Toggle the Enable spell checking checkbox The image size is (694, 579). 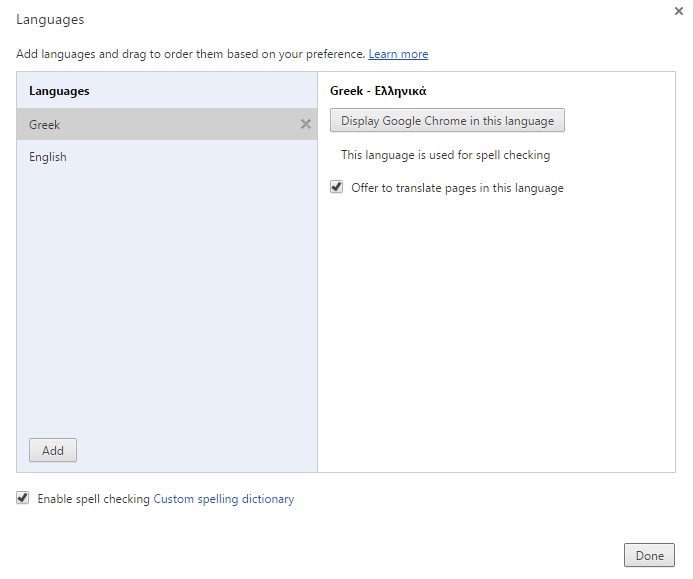coord(23,498)
